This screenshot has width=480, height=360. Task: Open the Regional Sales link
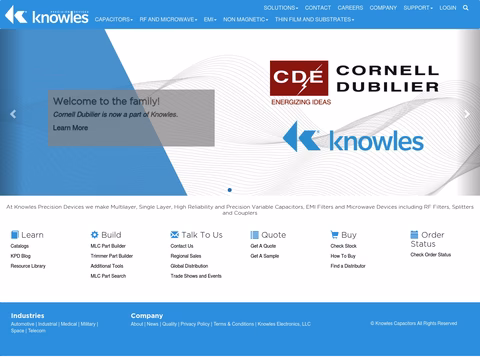coord(186,256)
